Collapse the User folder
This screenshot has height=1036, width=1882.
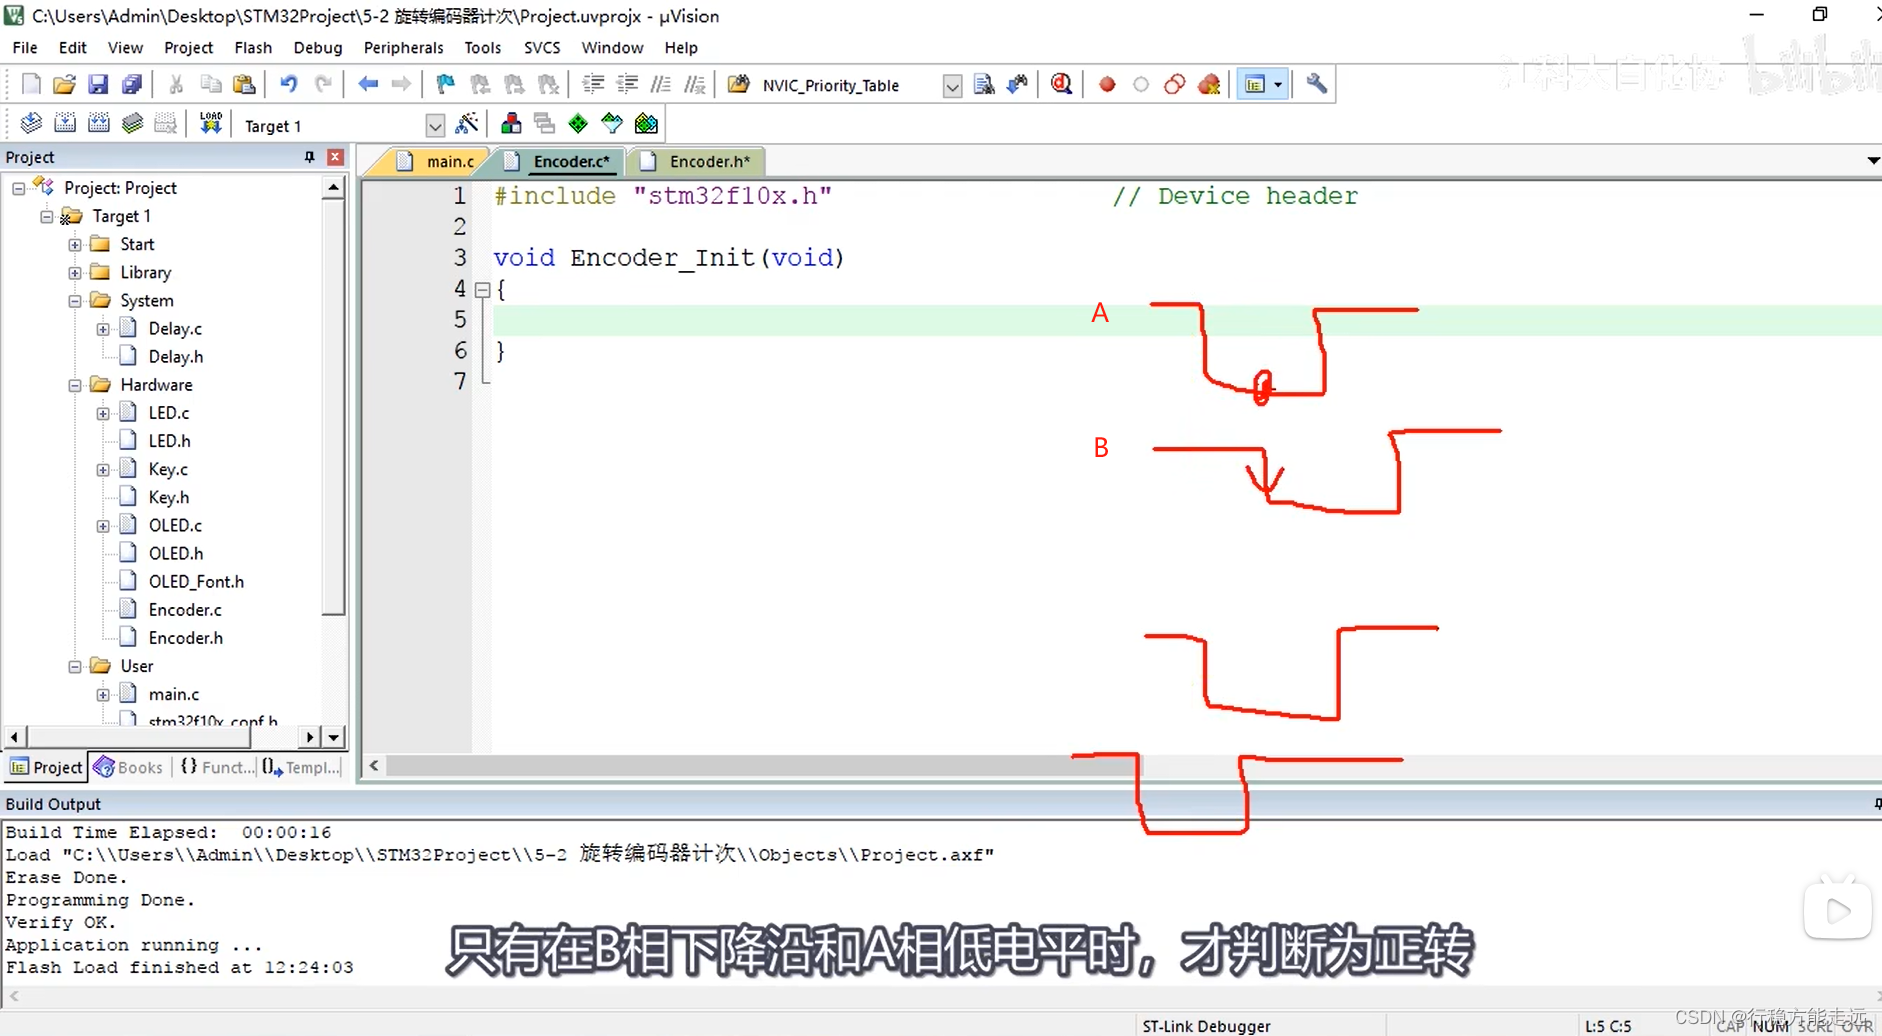[x=75, y=666]
